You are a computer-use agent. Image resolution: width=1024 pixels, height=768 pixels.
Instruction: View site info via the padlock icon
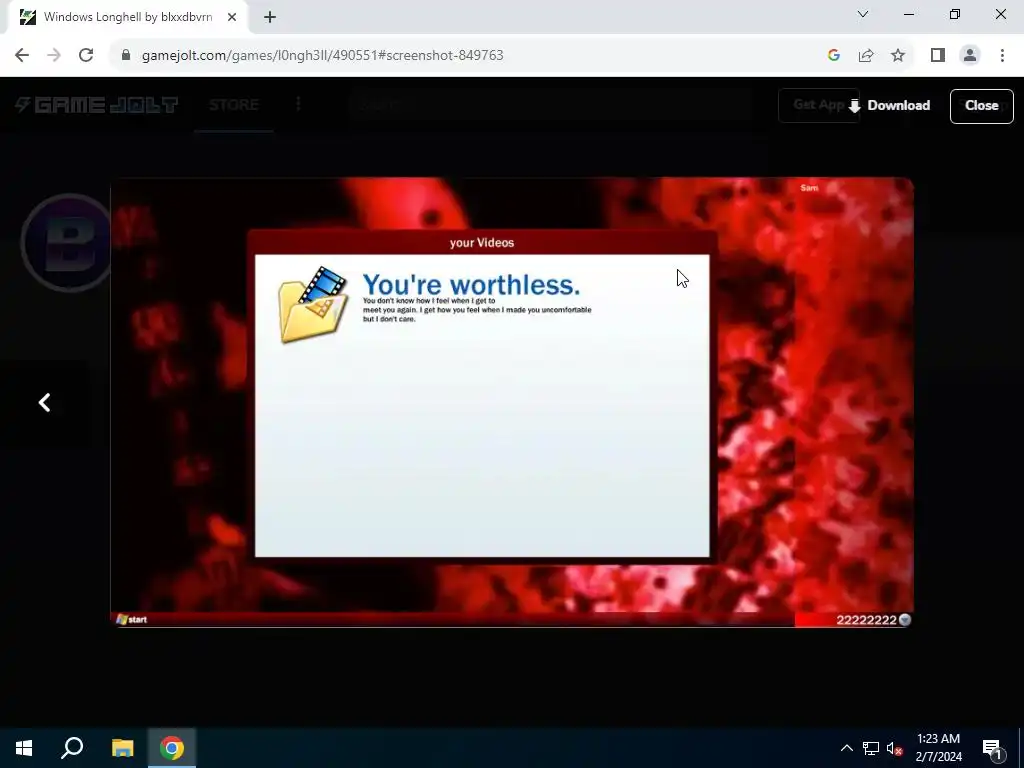coord(126,56)
